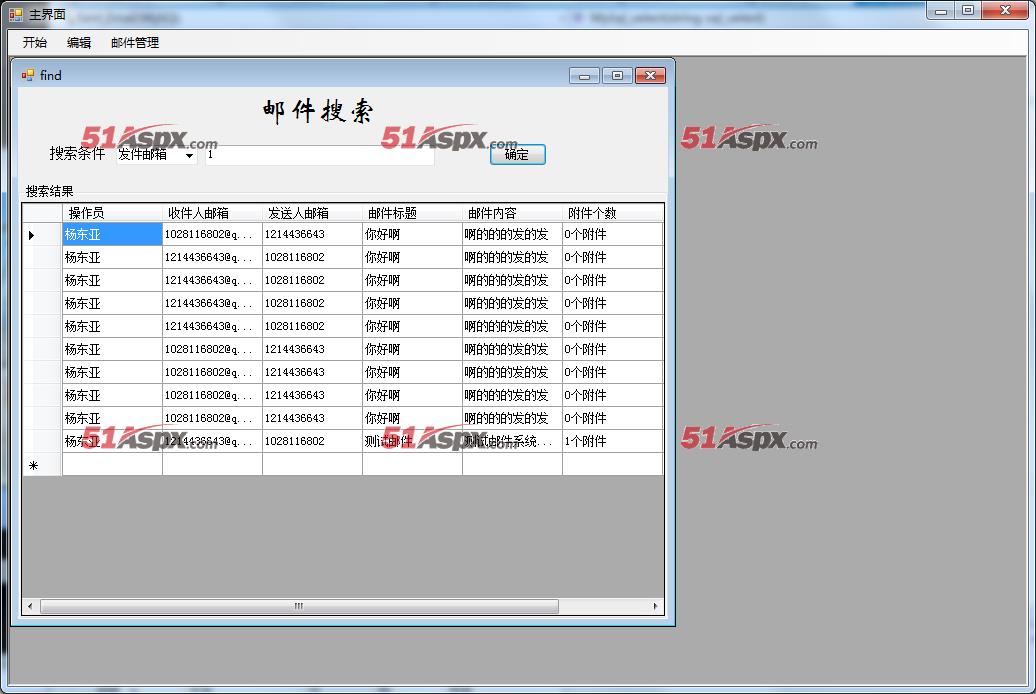
Task: Click the 附件个数 column header
Action: 611,213
